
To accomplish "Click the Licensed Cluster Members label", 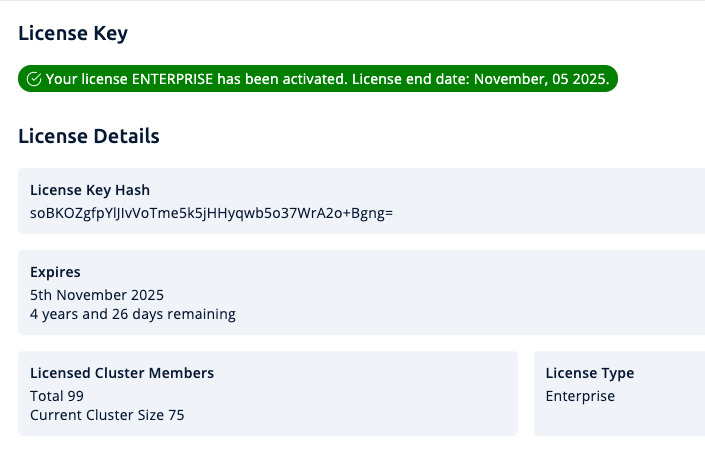I will click(x=122, y=373).
